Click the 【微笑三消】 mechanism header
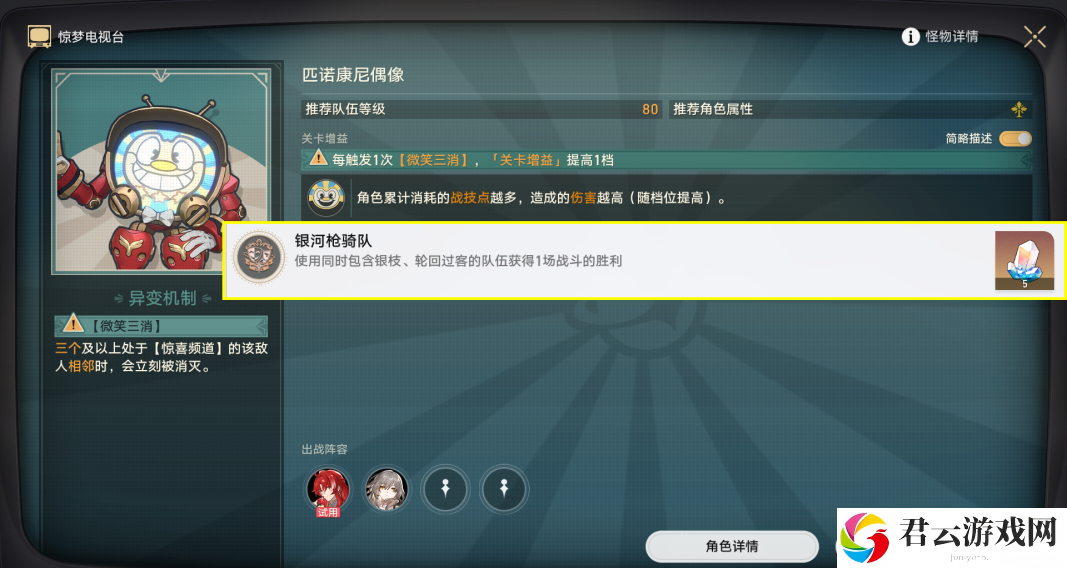Viewport: 1067px width, 568px height. point(161,326)
